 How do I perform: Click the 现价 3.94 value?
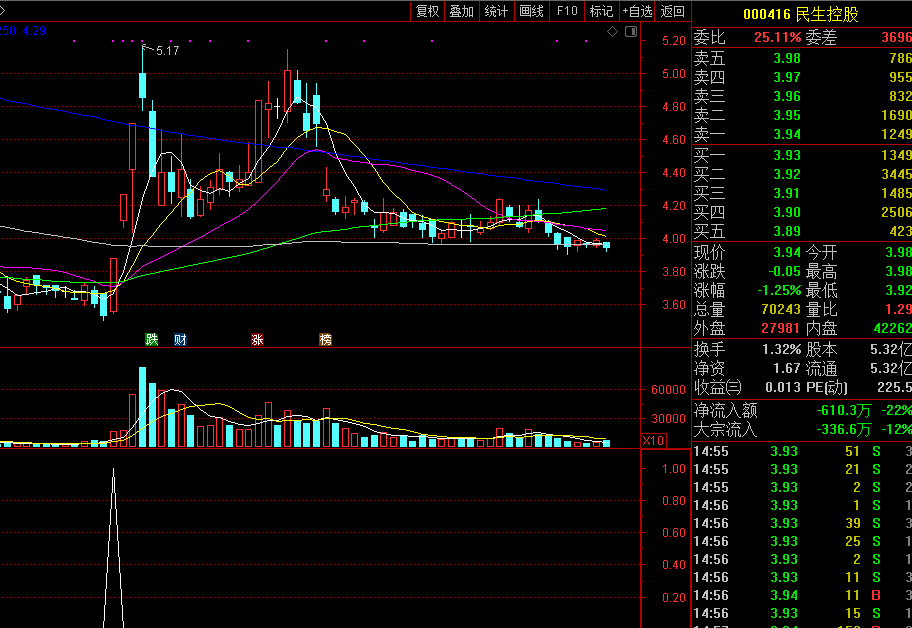787,252
